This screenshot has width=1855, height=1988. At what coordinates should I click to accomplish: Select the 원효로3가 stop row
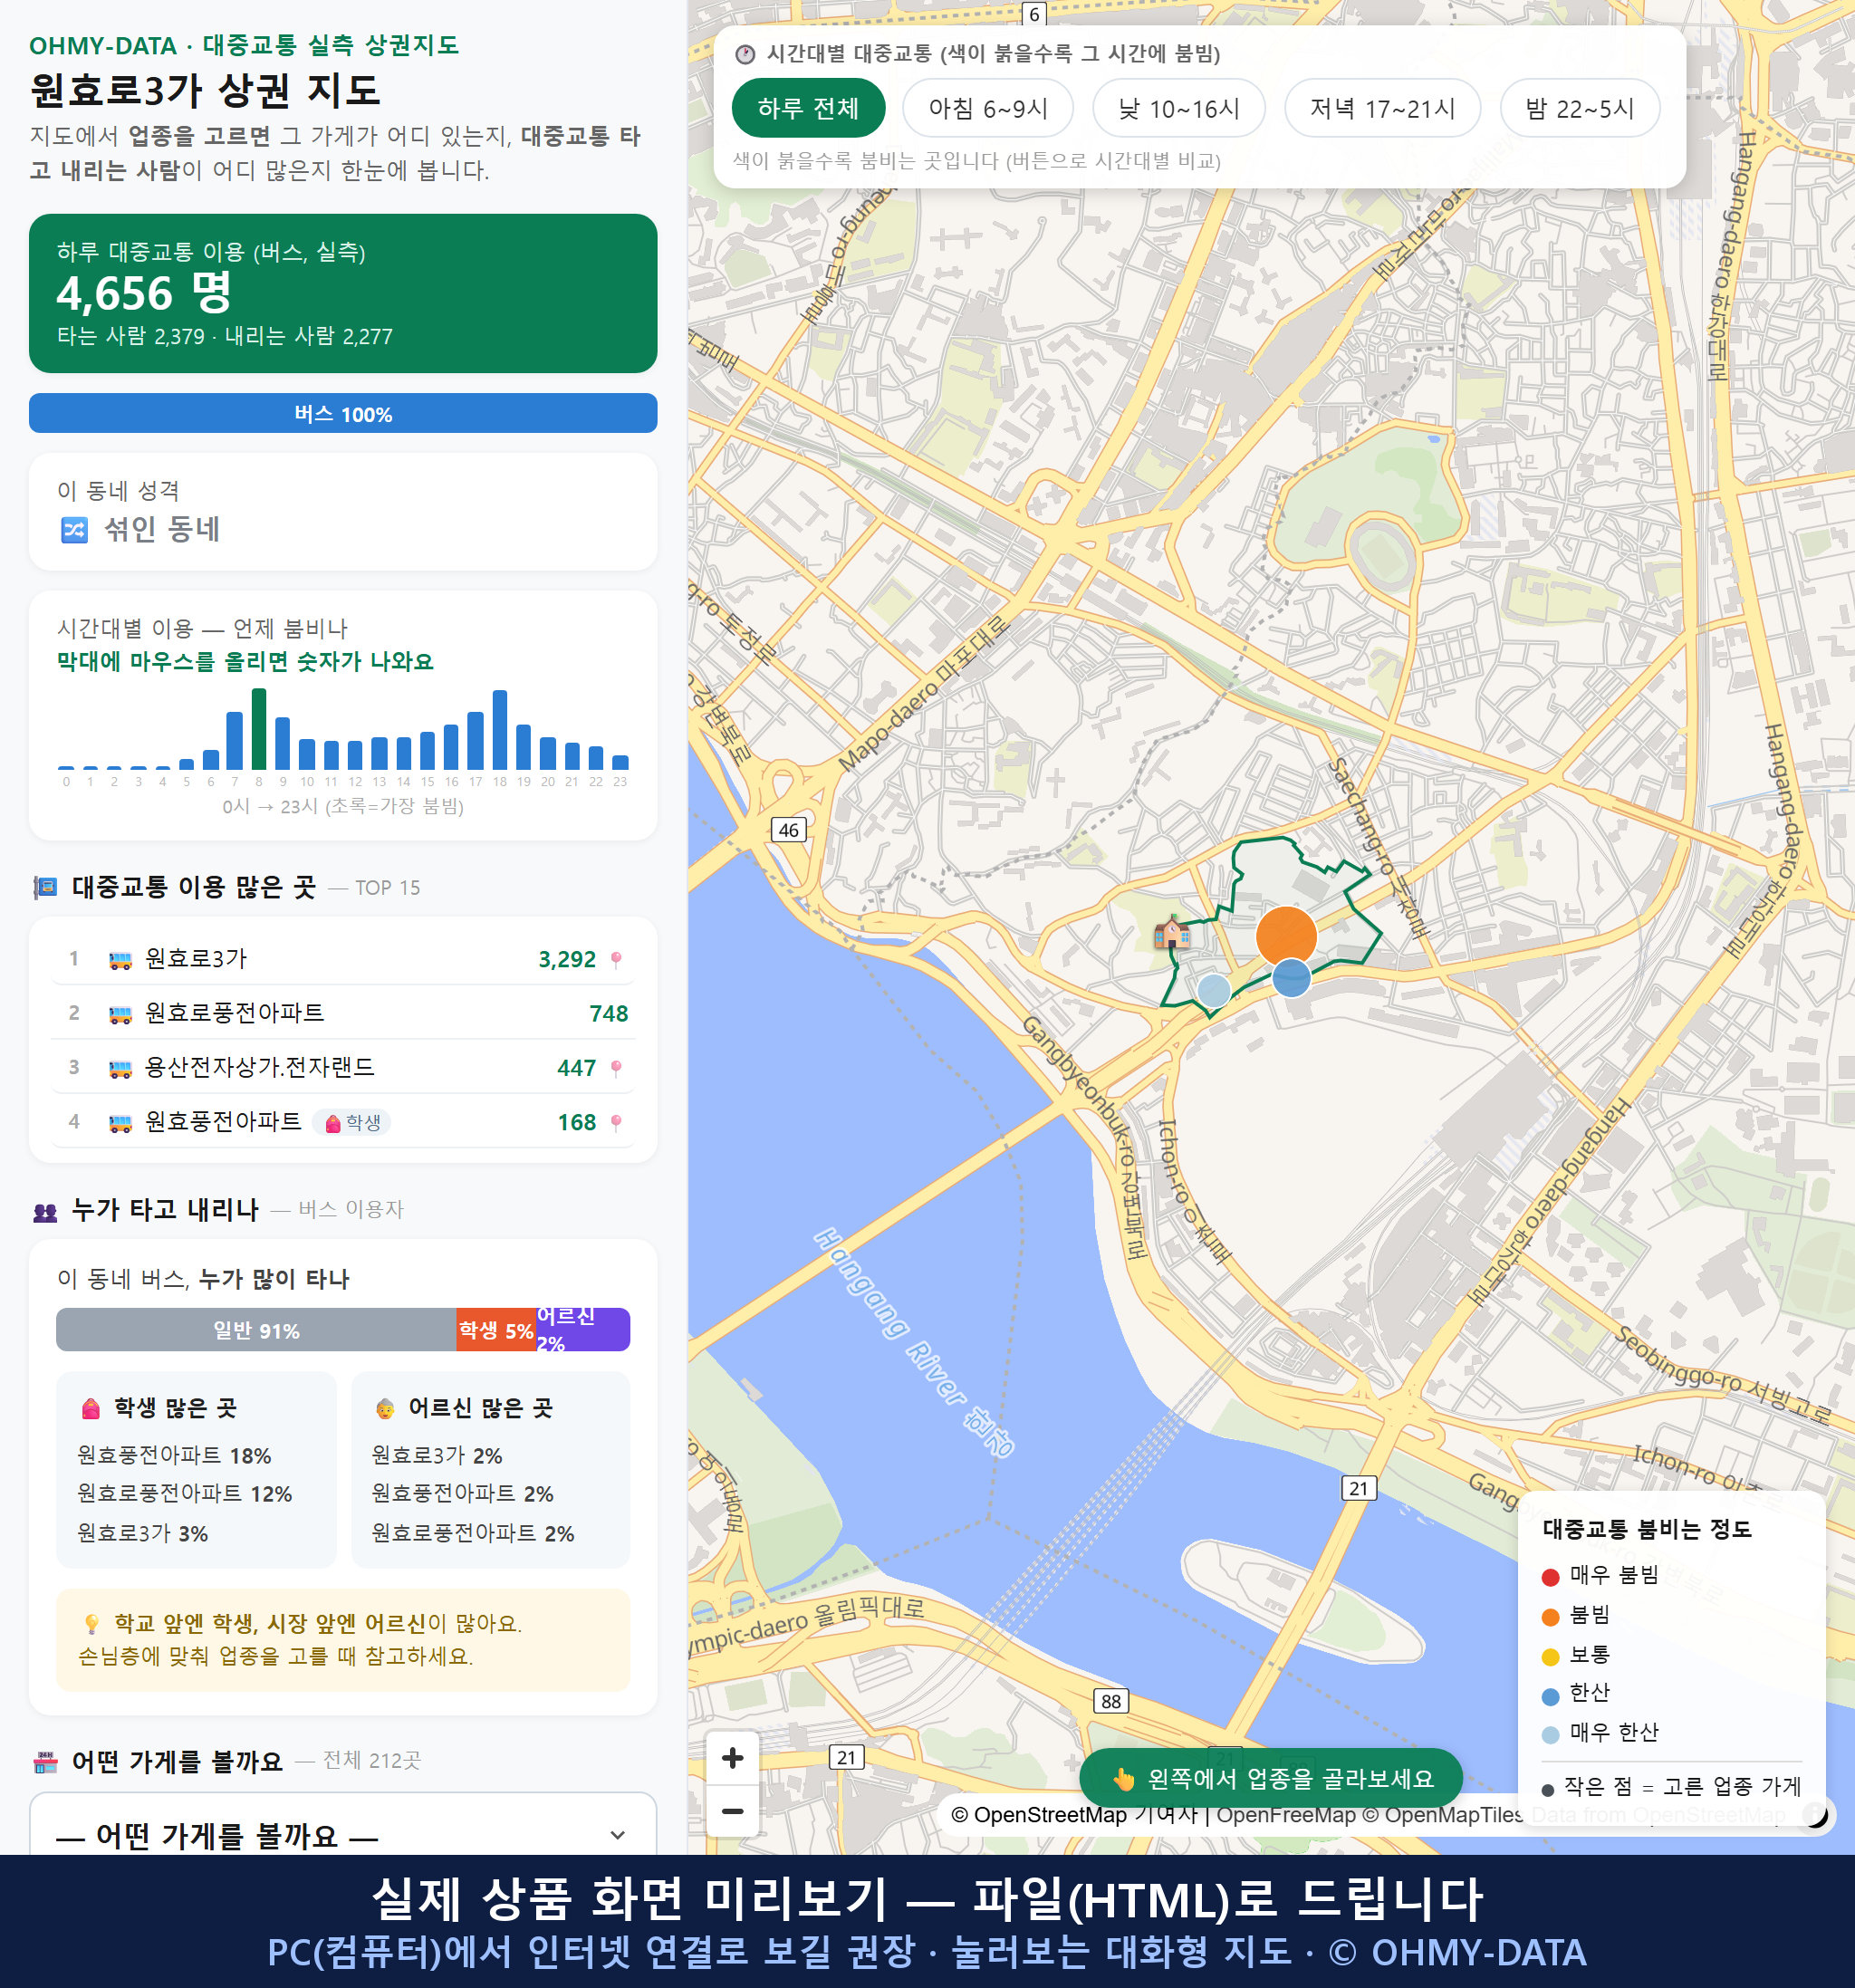click(343, 959)
